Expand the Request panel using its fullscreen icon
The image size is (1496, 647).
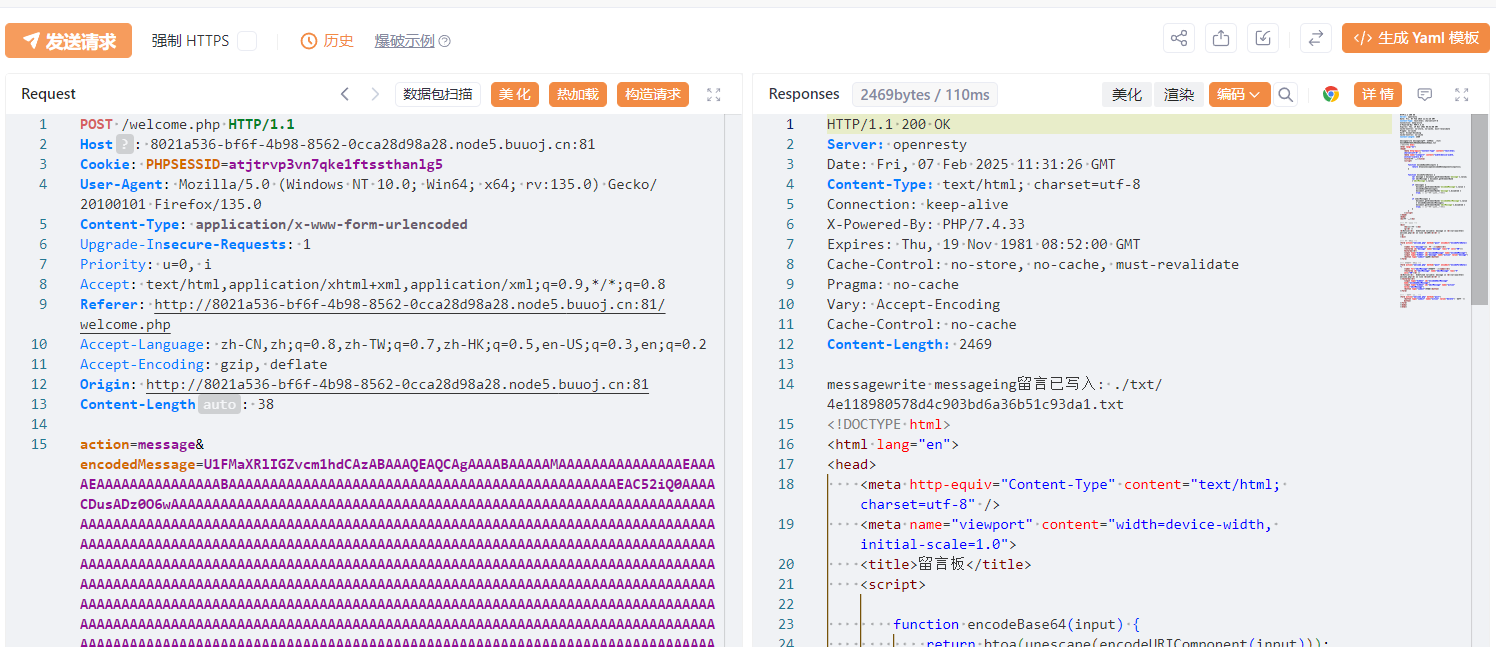tap(713, 93)
